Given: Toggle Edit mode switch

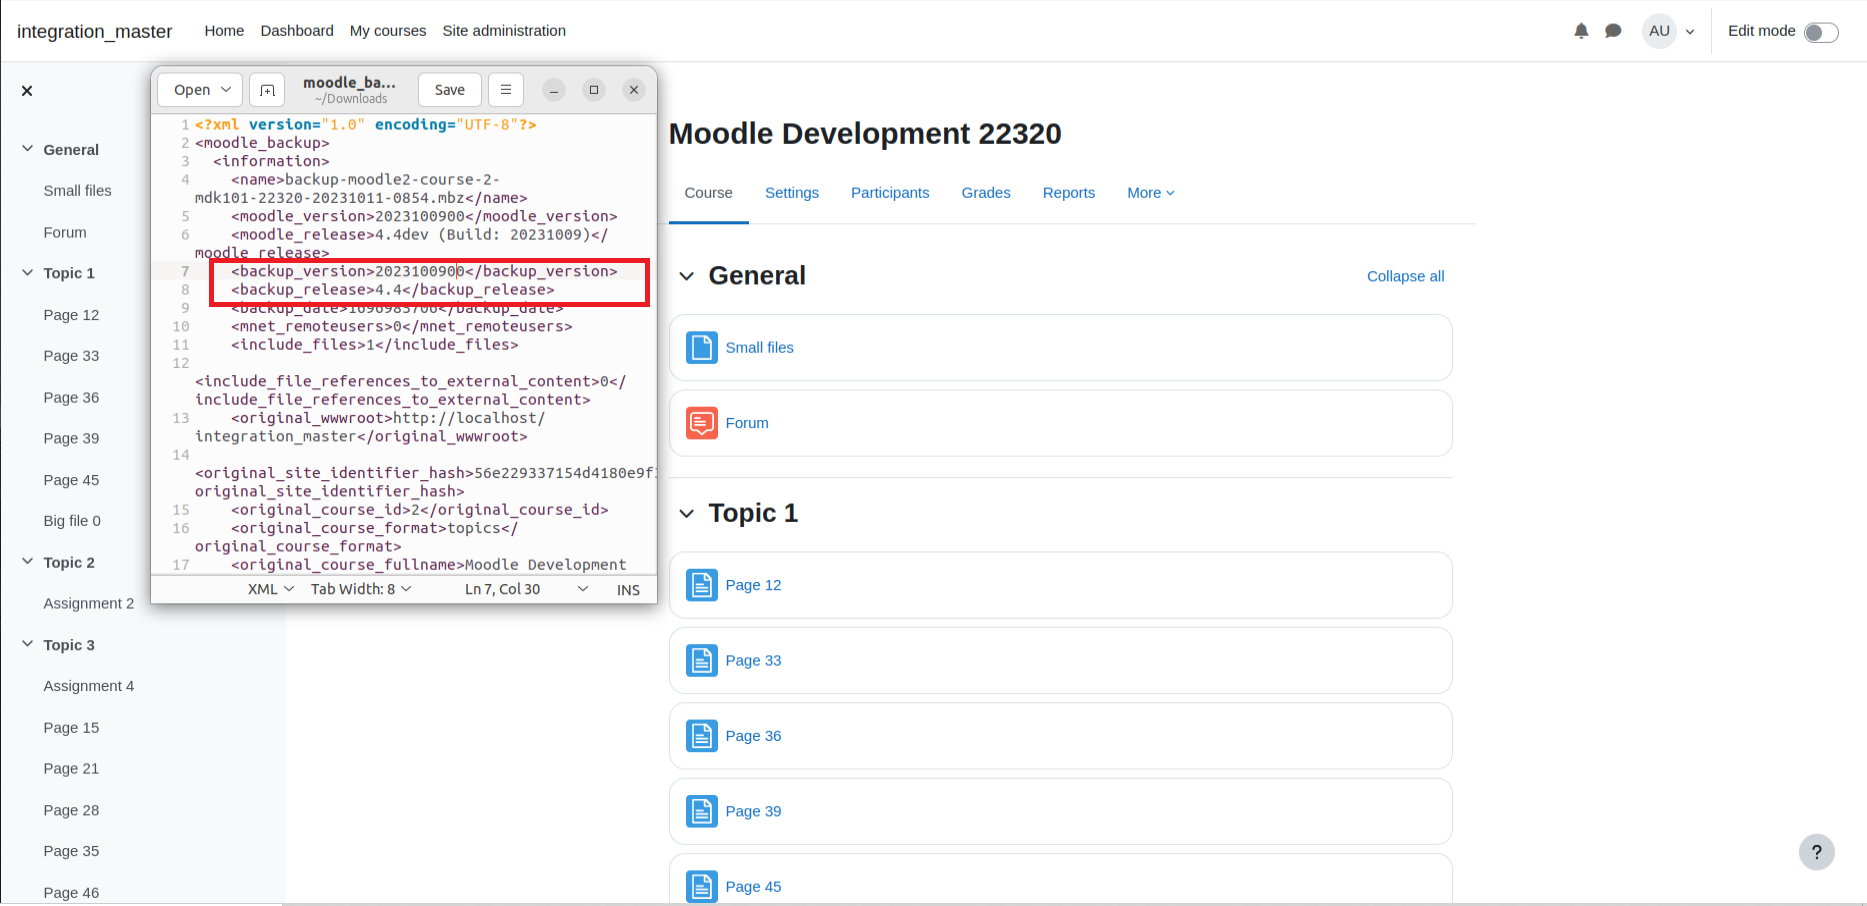Looking at the screenshot, I should (1821, 33).
